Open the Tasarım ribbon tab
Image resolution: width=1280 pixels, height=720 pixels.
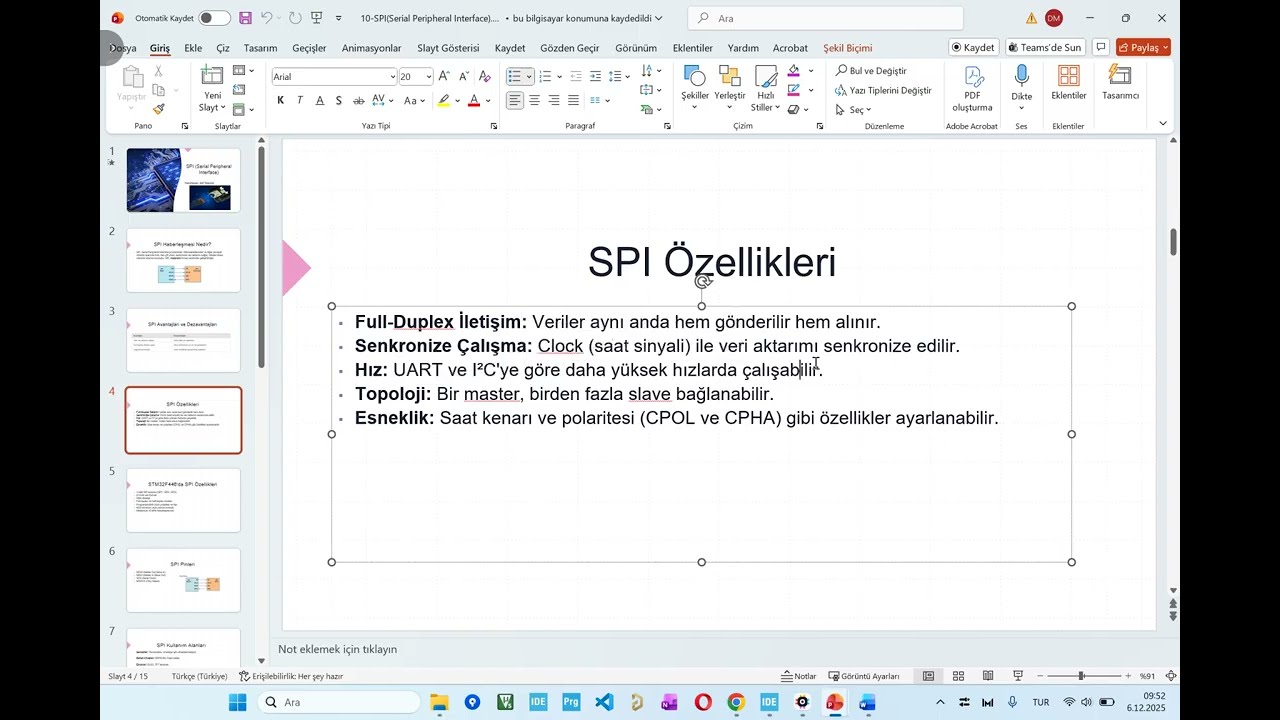(x=260, y=48)
